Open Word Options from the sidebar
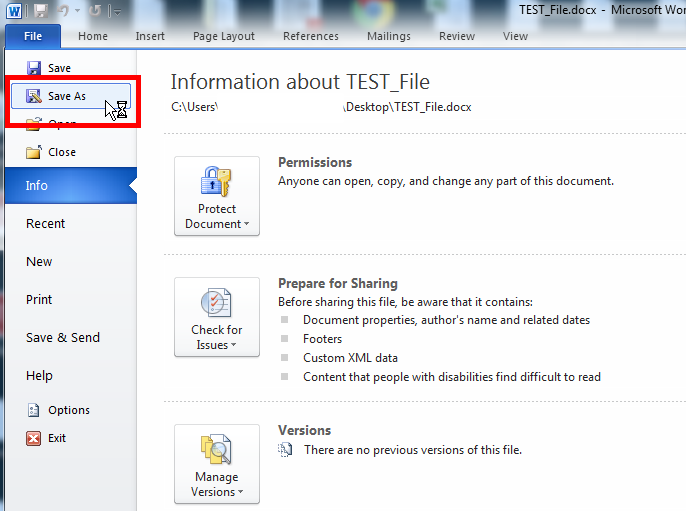 (x=68, y=410)
